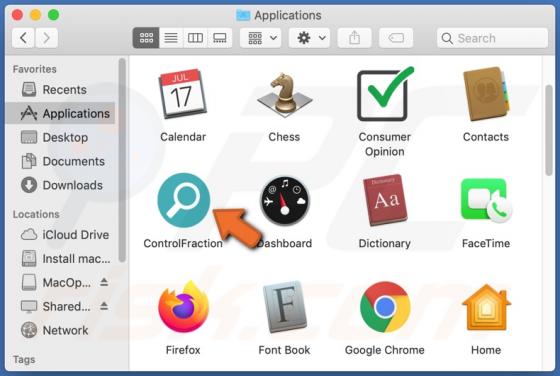The width and height of the screenshot is (560, 376).
Task: Click the Font Book label text
Action: (284, 350)
